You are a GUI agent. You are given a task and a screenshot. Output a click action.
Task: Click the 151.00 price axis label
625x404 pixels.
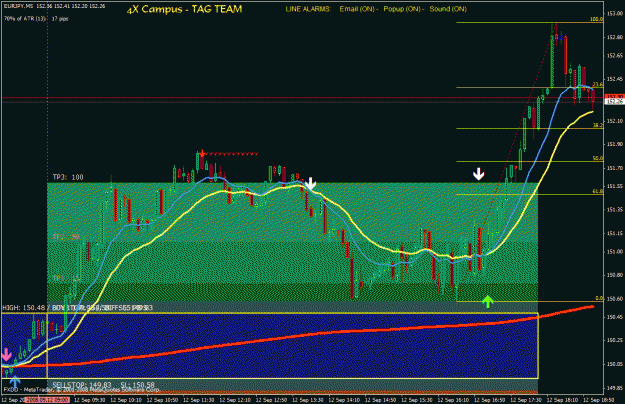click(x=615, y=252)
